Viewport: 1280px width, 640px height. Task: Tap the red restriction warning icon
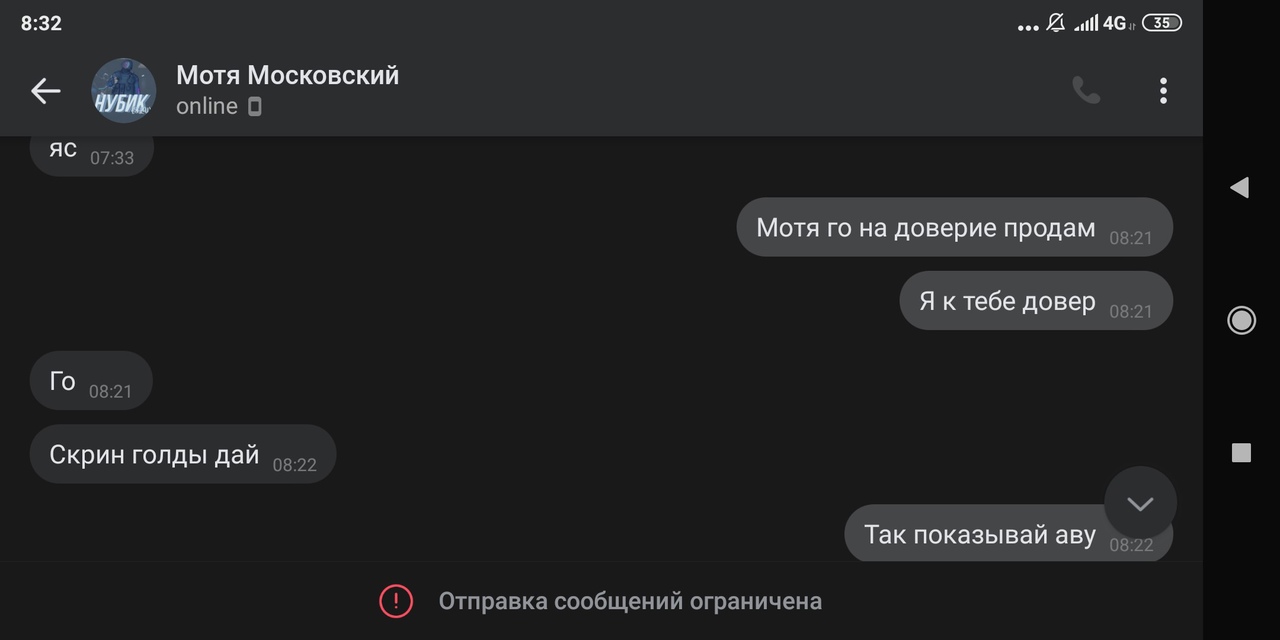click(x=396, y=601)
